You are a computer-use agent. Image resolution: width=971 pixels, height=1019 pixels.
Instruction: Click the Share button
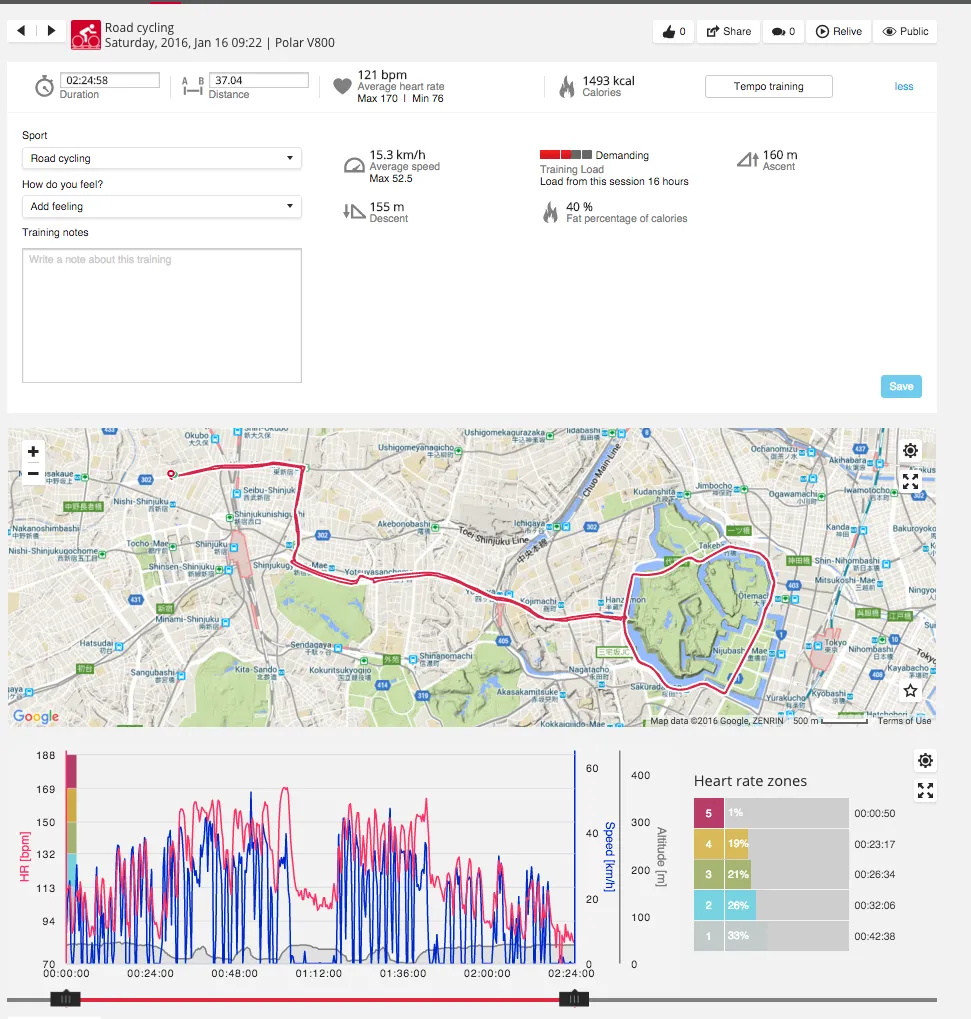pyautogui.click(x=728, y=32)
